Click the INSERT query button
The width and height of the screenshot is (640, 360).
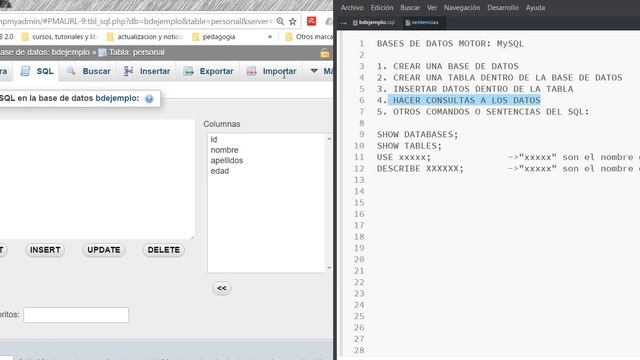click(45, 250)
